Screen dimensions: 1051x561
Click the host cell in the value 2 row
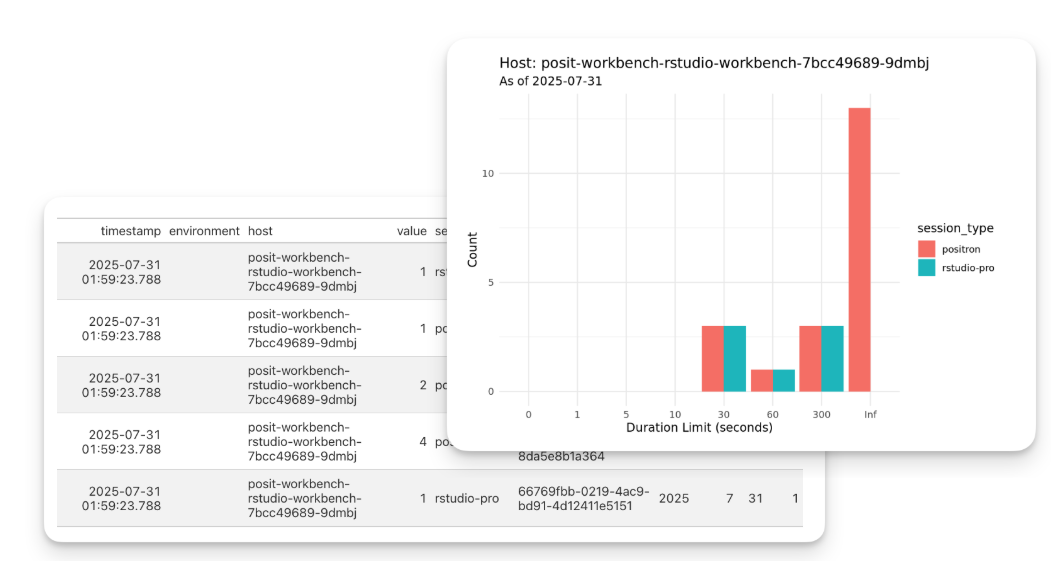click(304, 385)
